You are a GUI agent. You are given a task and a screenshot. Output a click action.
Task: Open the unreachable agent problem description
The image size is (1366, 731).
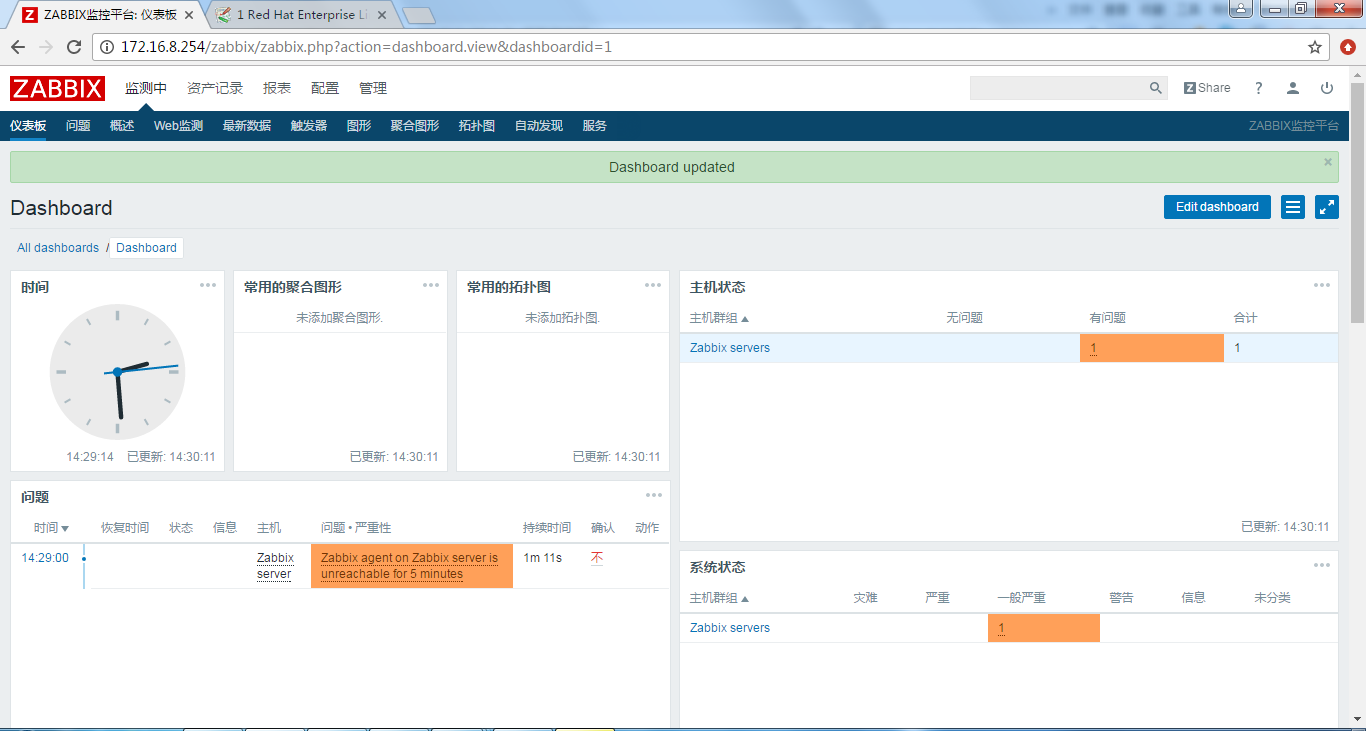click(409, 566)
